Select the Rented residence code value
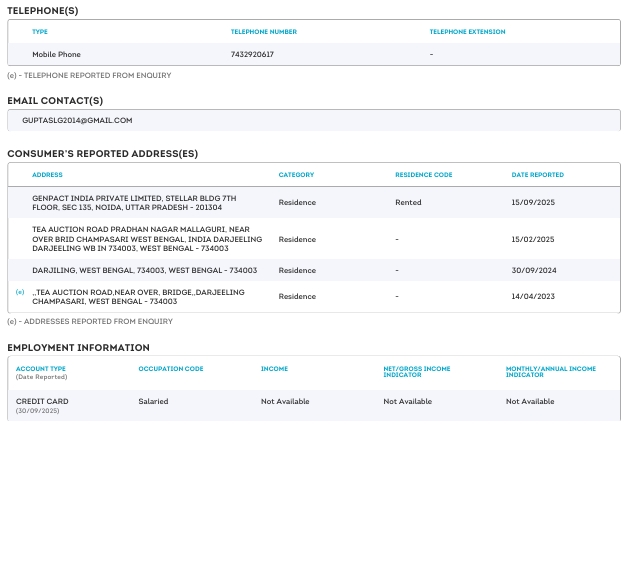 [408, 202]
